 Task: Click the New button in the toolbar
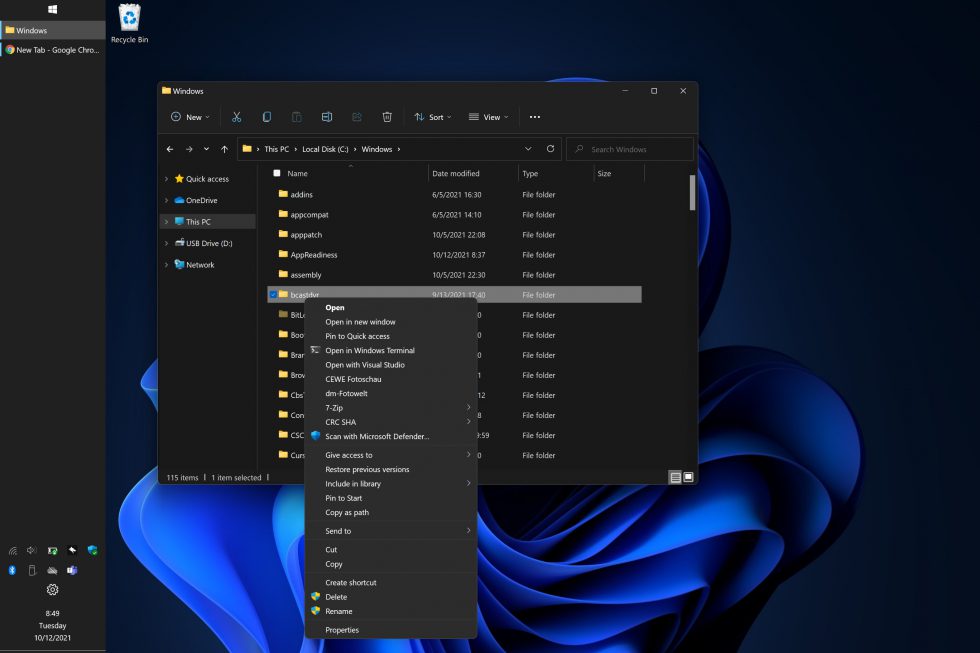[189, 117]
